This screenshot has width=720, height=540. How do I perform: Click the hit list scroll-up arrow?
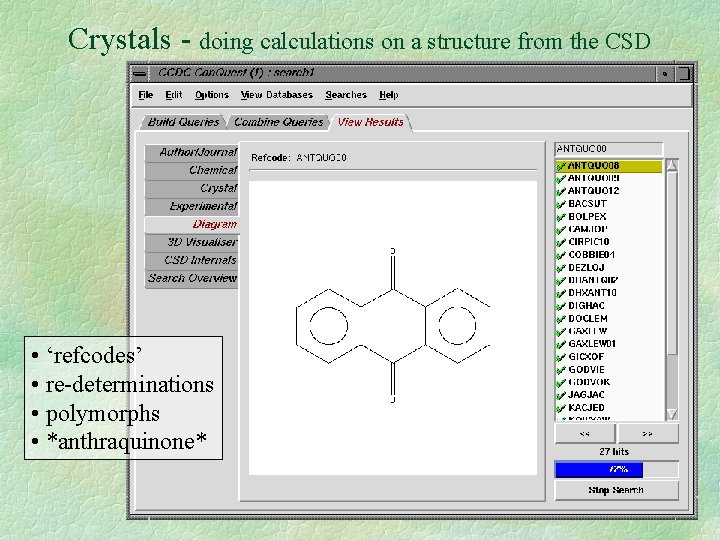(x=672, y=165)
